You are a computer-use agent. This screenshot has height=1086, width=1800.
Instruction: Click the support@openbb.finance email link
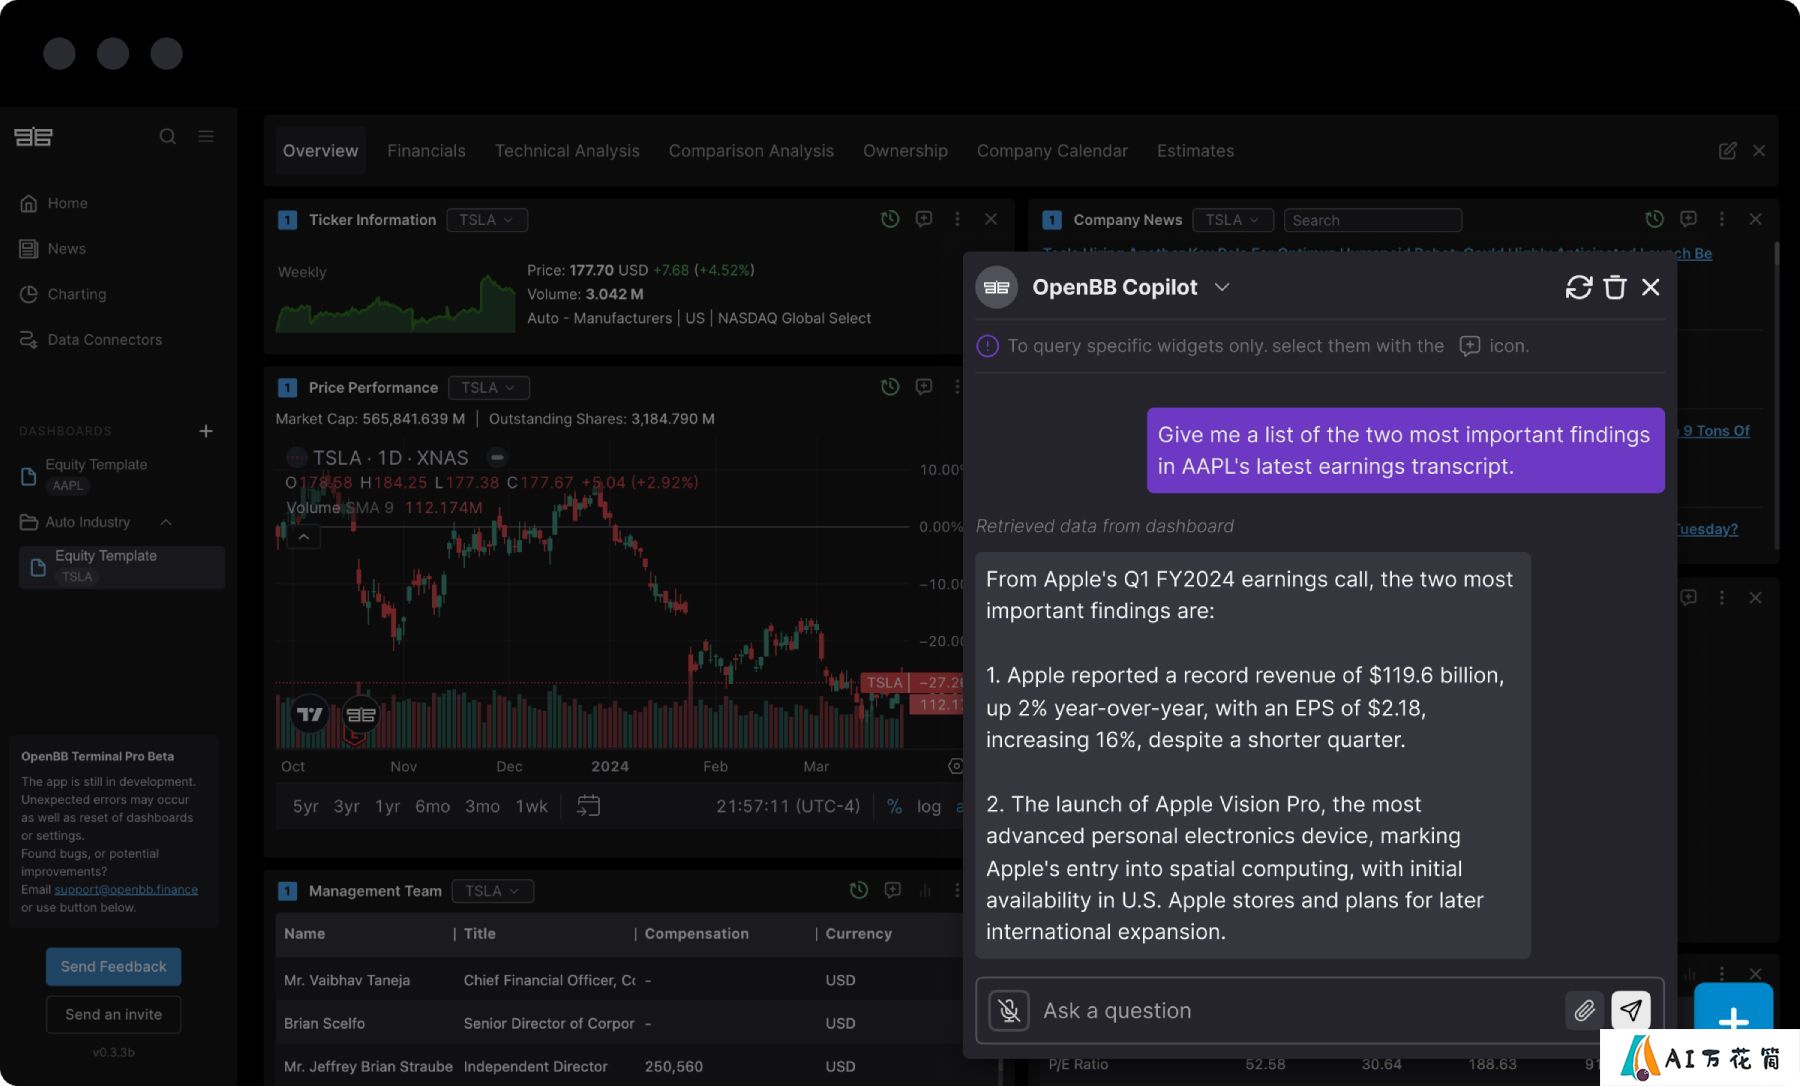click(x=126, y=889)
